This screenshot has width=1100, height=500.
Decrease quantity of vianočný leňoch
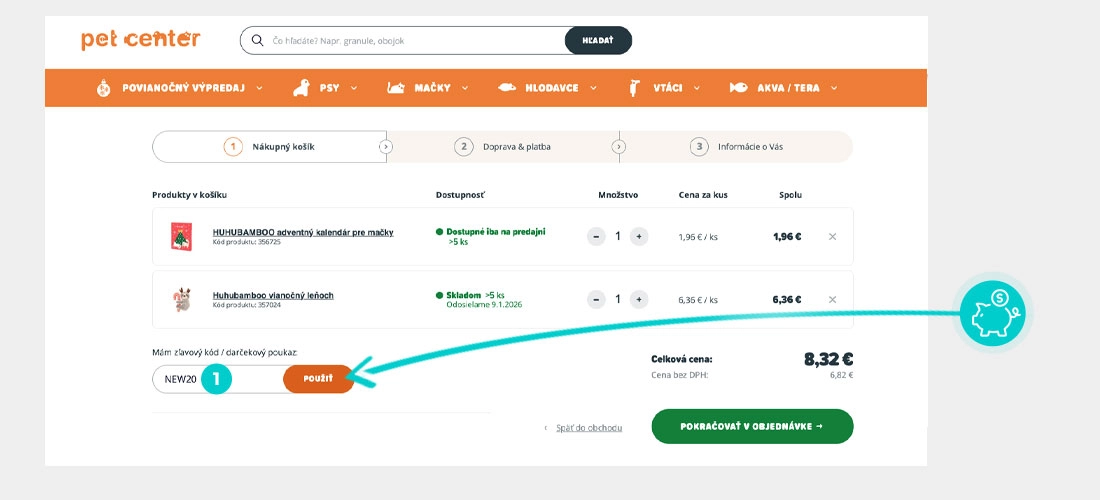[597, 299]
